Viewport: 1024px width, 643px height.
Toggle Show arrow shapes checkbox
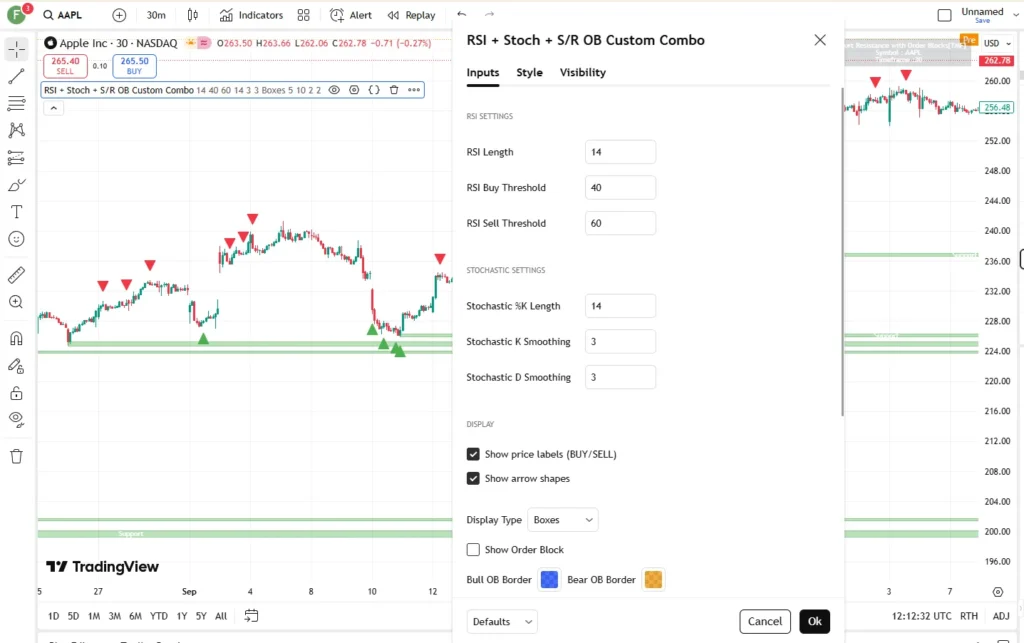click(x=473, y=478)
